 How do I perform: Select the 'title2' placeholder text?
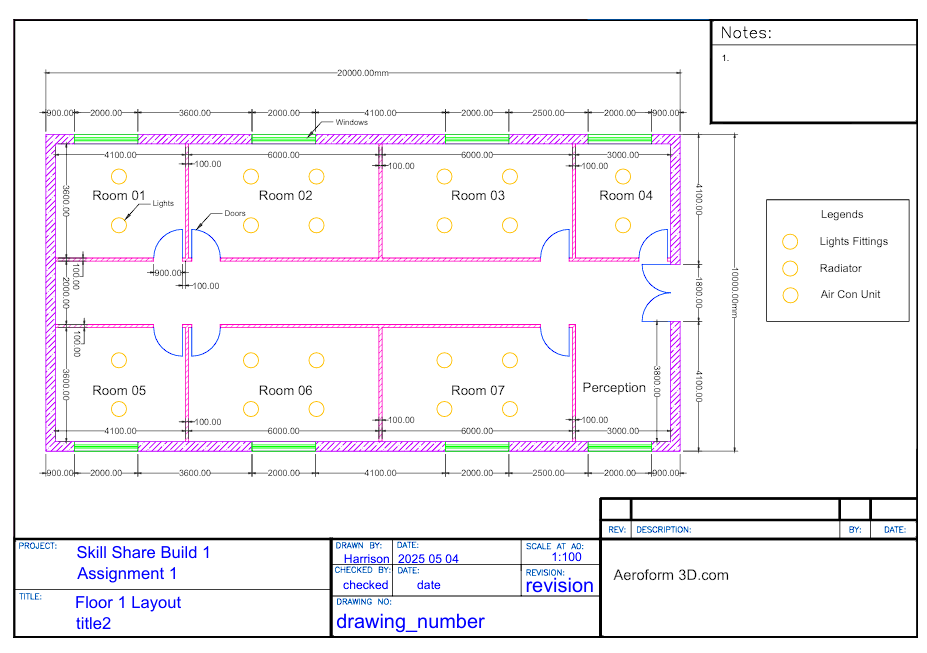pos(93,623)
